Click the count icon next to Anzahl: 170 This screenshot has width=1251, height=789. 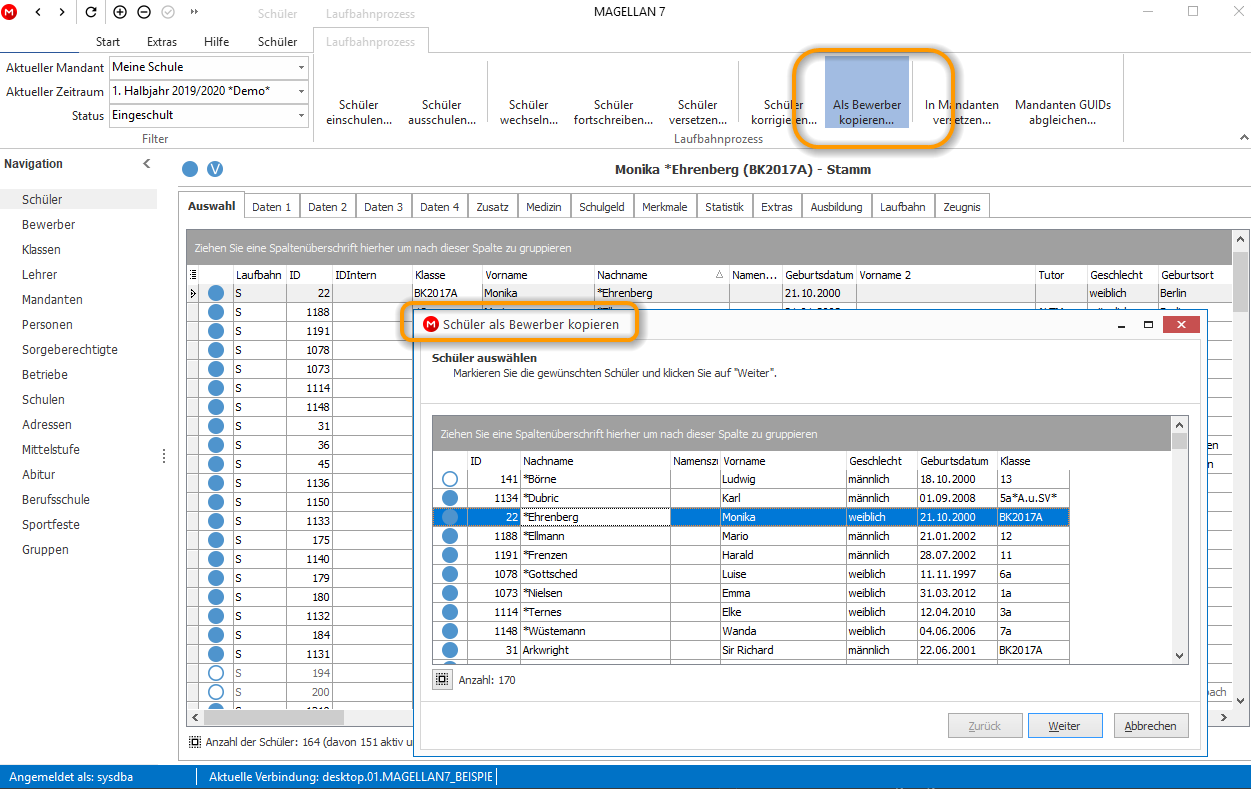coord(441,679)
